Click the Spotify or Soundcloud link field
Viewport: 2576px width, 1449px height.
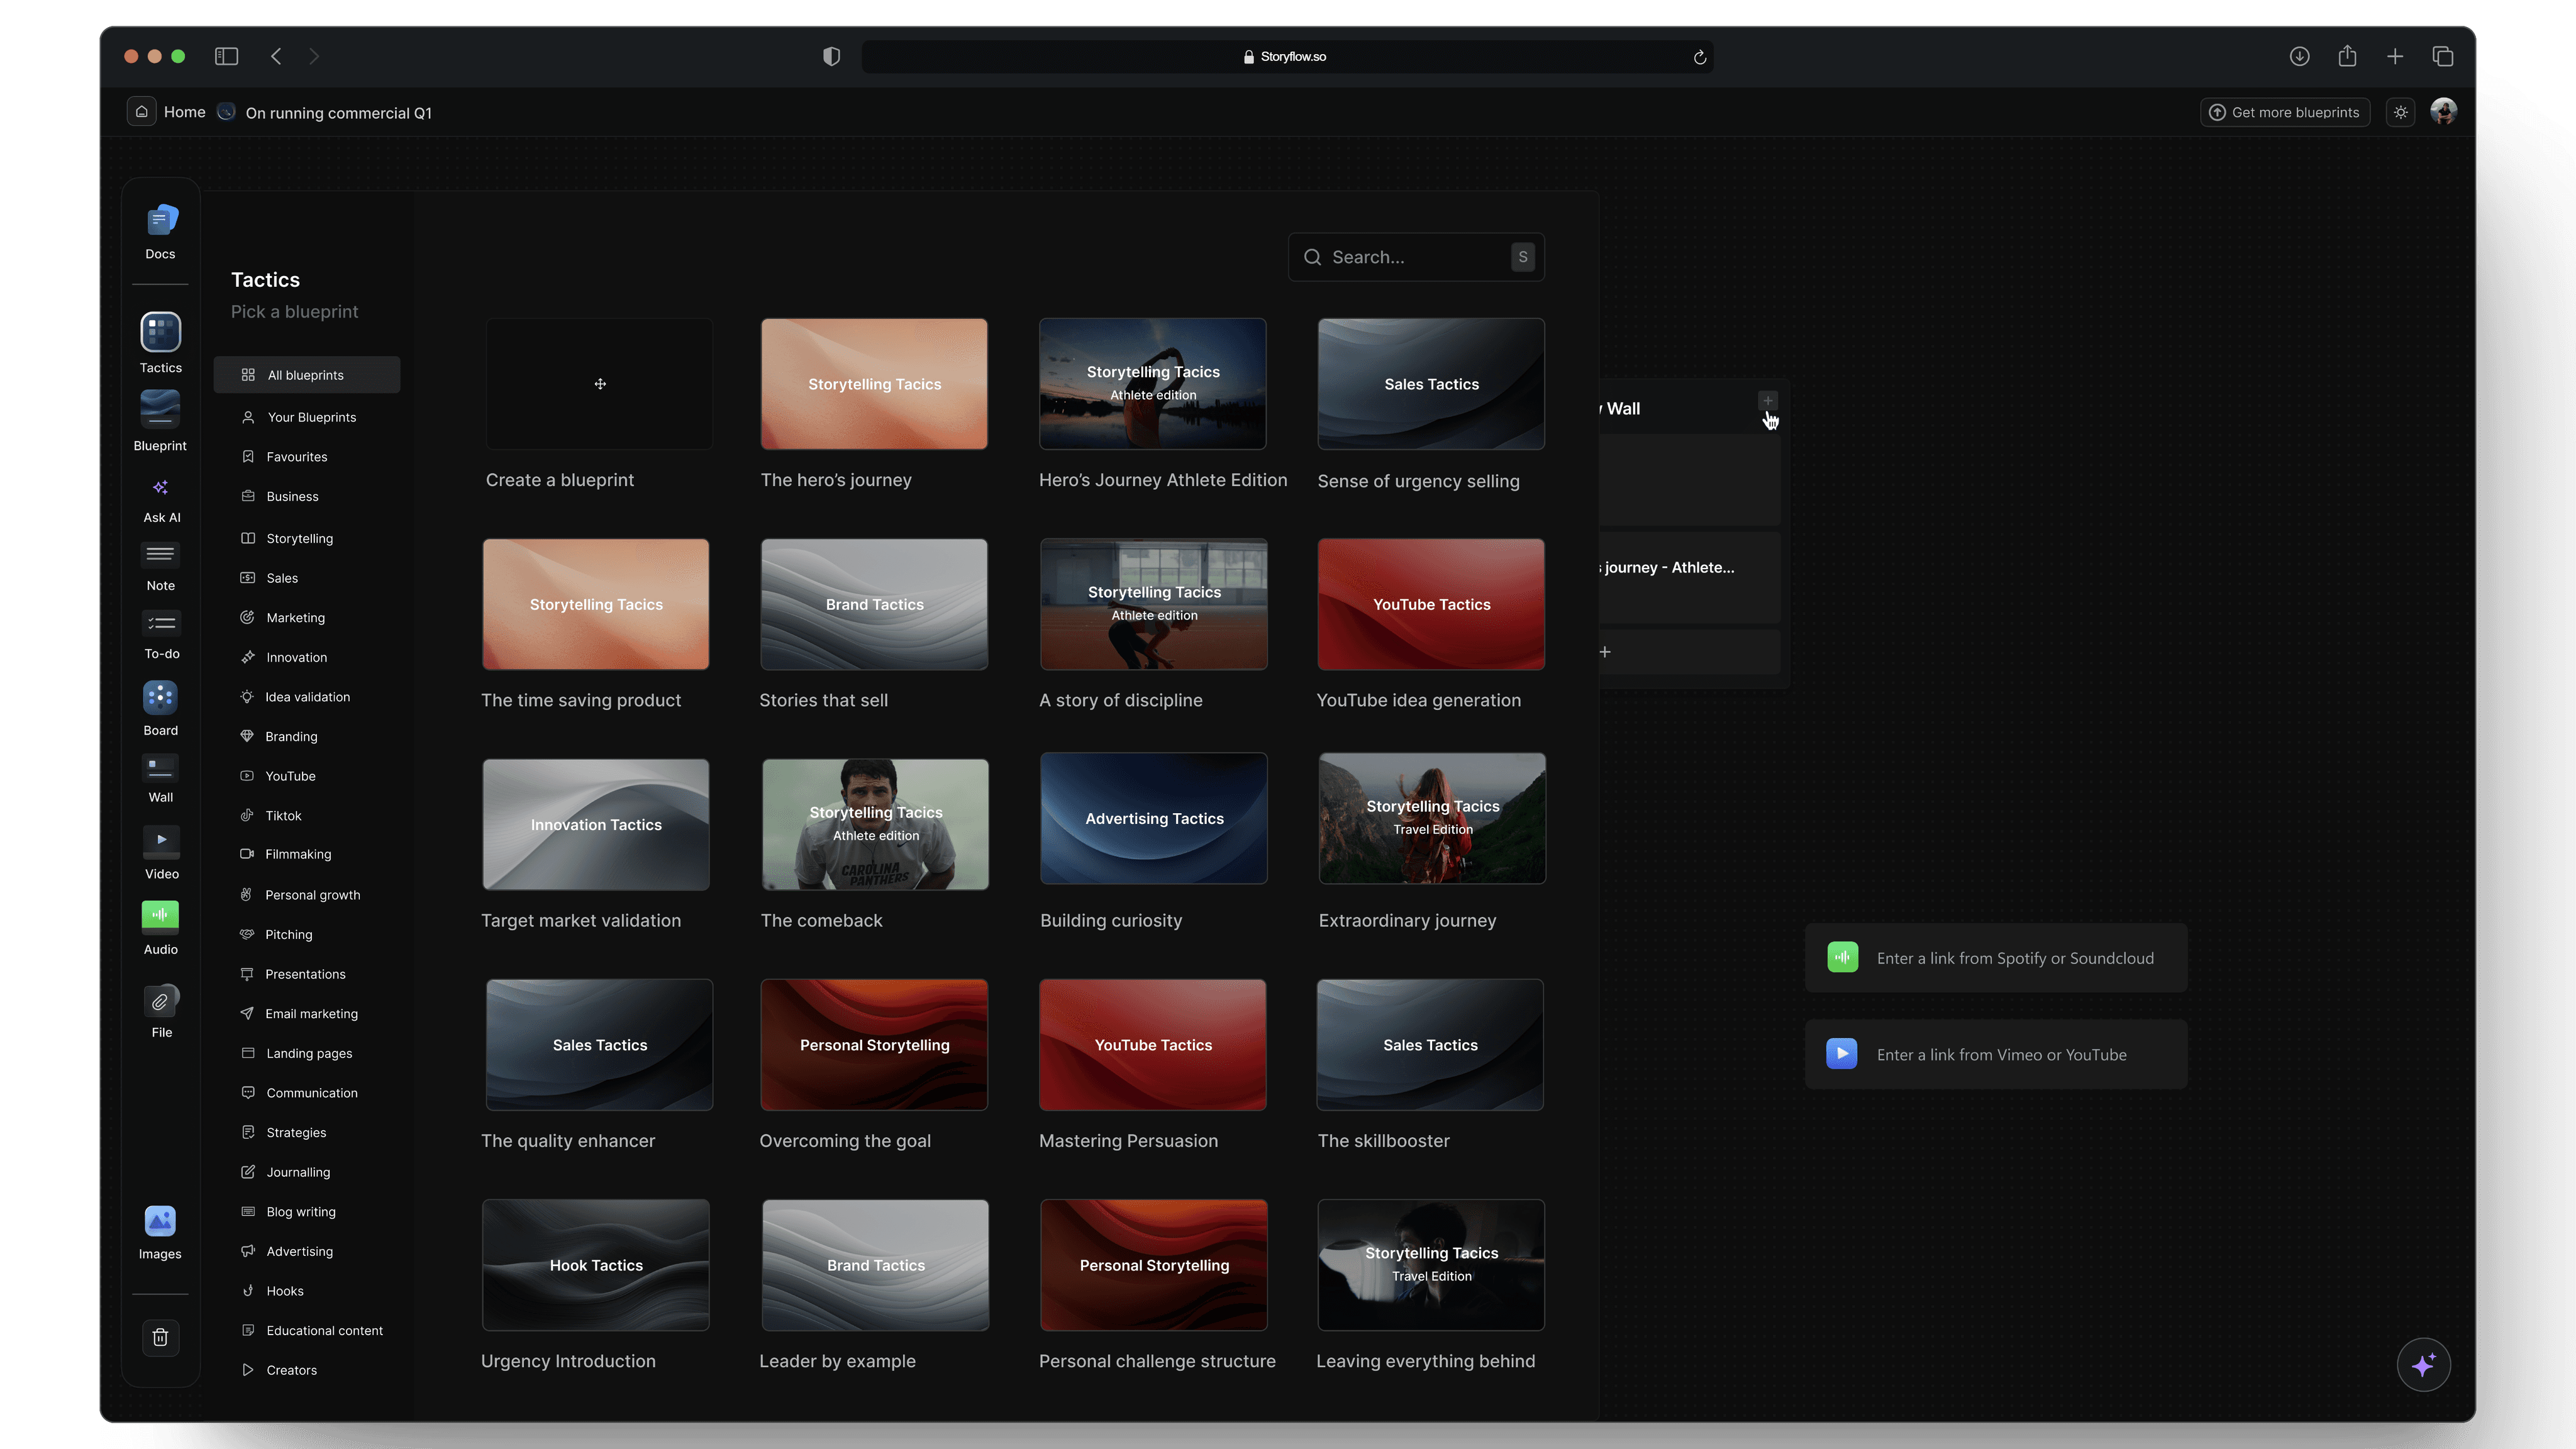click(1996, 958)
